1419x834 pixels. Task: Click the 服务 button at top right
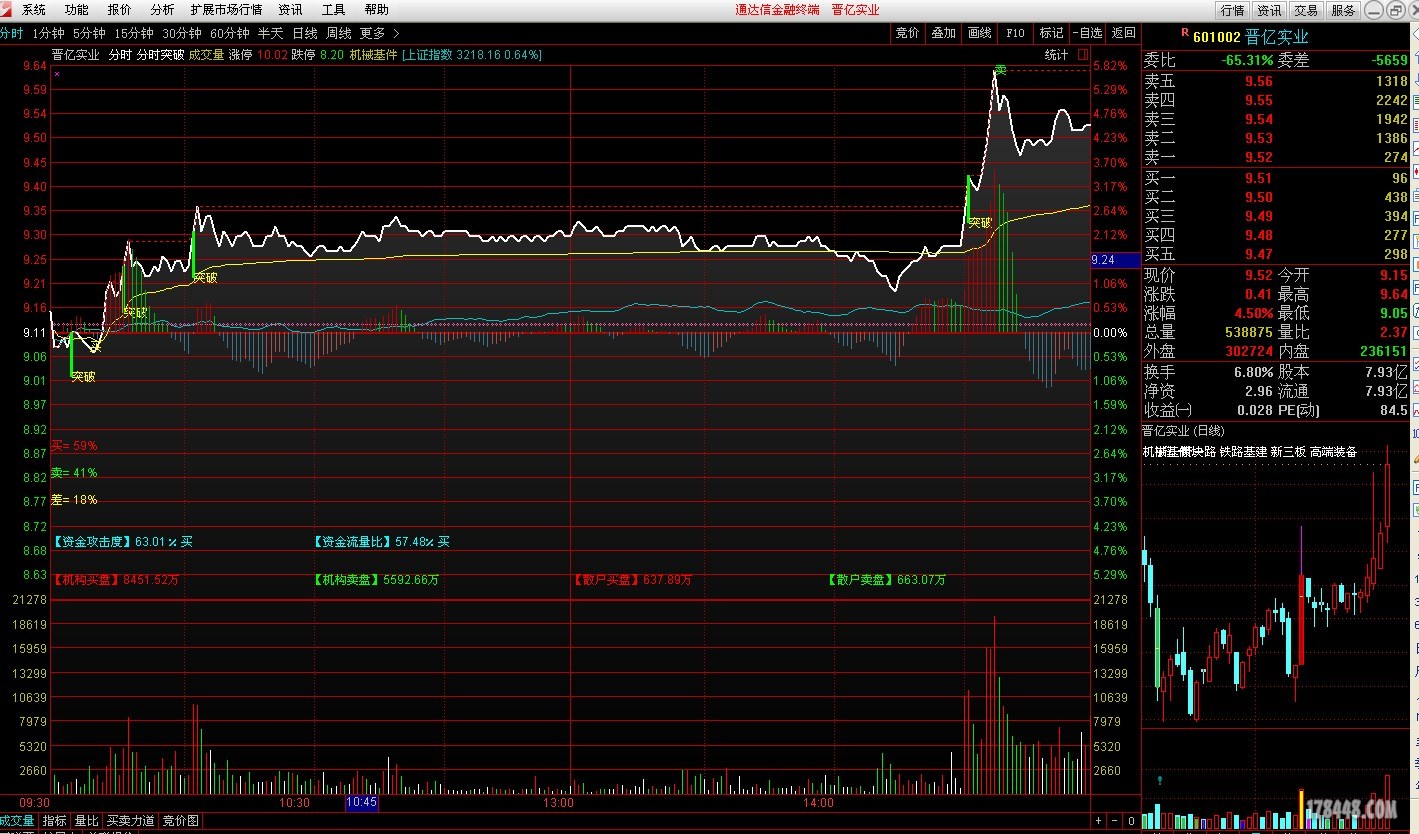pyautogui.click(x=1343, y=10)
